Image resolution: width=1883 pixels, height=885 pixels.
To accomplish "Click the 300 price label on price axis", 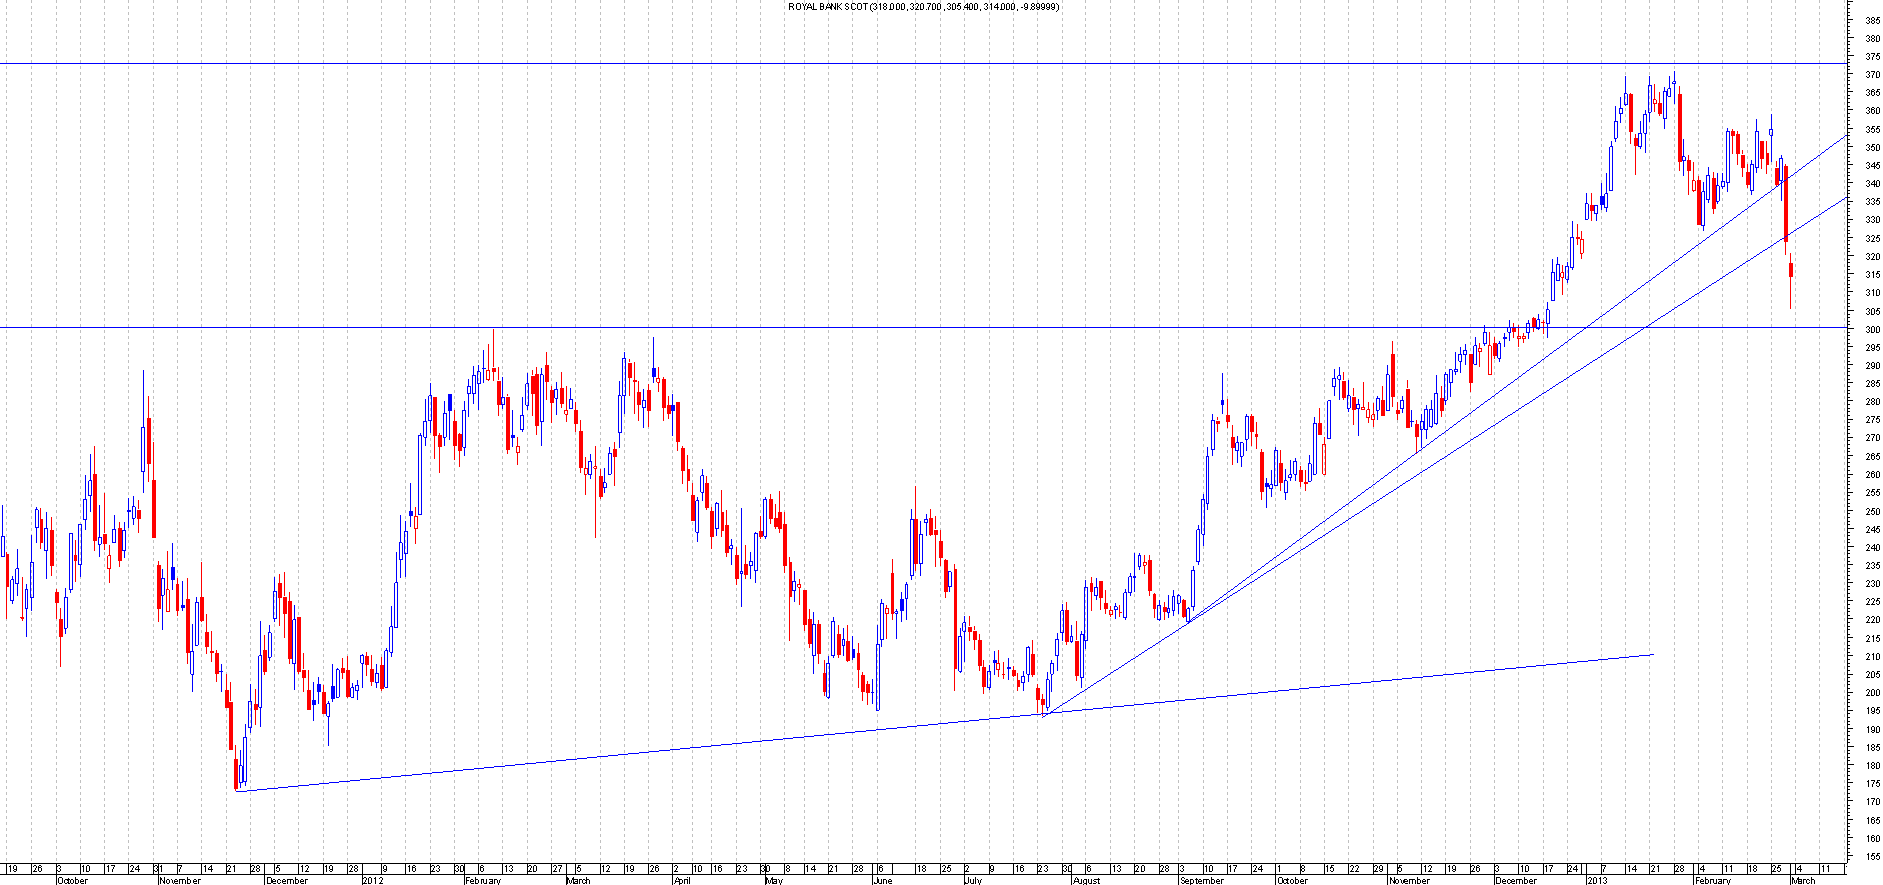I will pyautogui.click(x=1871, y=329).
